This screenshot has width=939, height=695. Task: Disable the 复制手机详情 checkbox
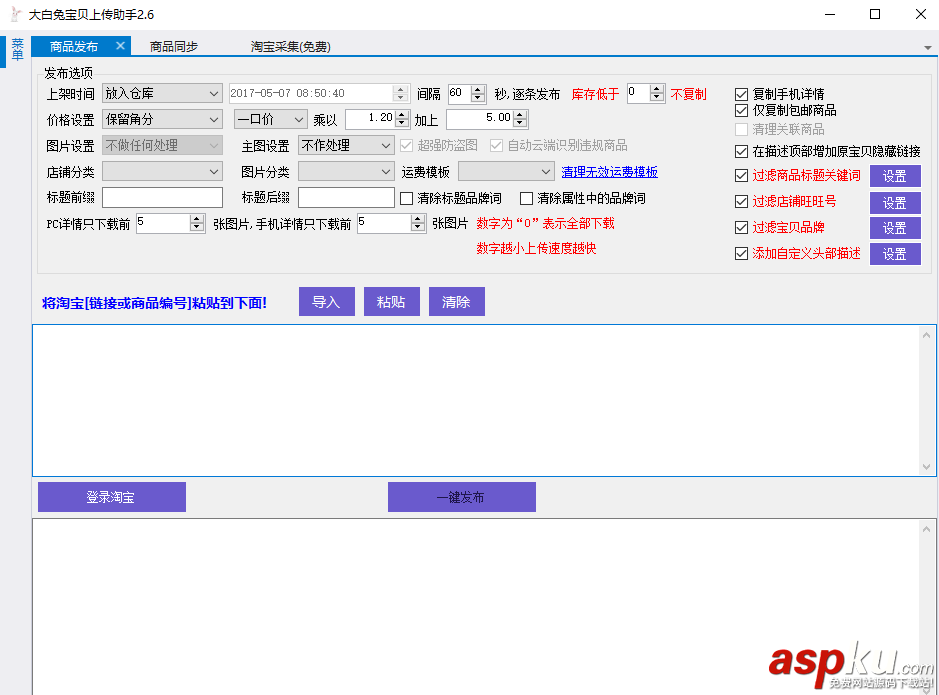(x=741, y=93)
